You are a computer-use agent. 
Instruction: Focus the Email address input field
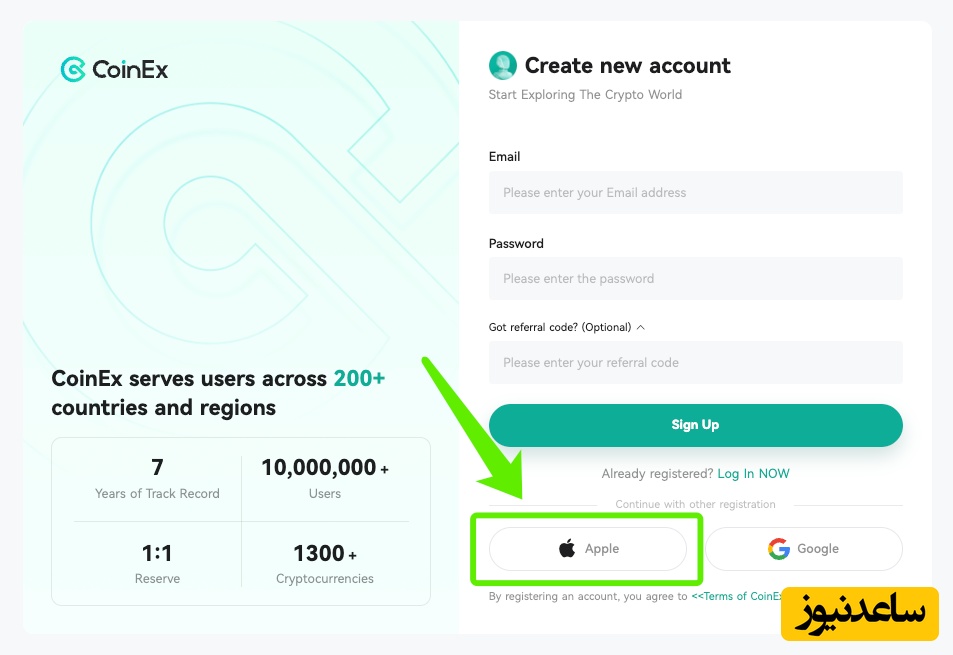click(x=695, y=192)
